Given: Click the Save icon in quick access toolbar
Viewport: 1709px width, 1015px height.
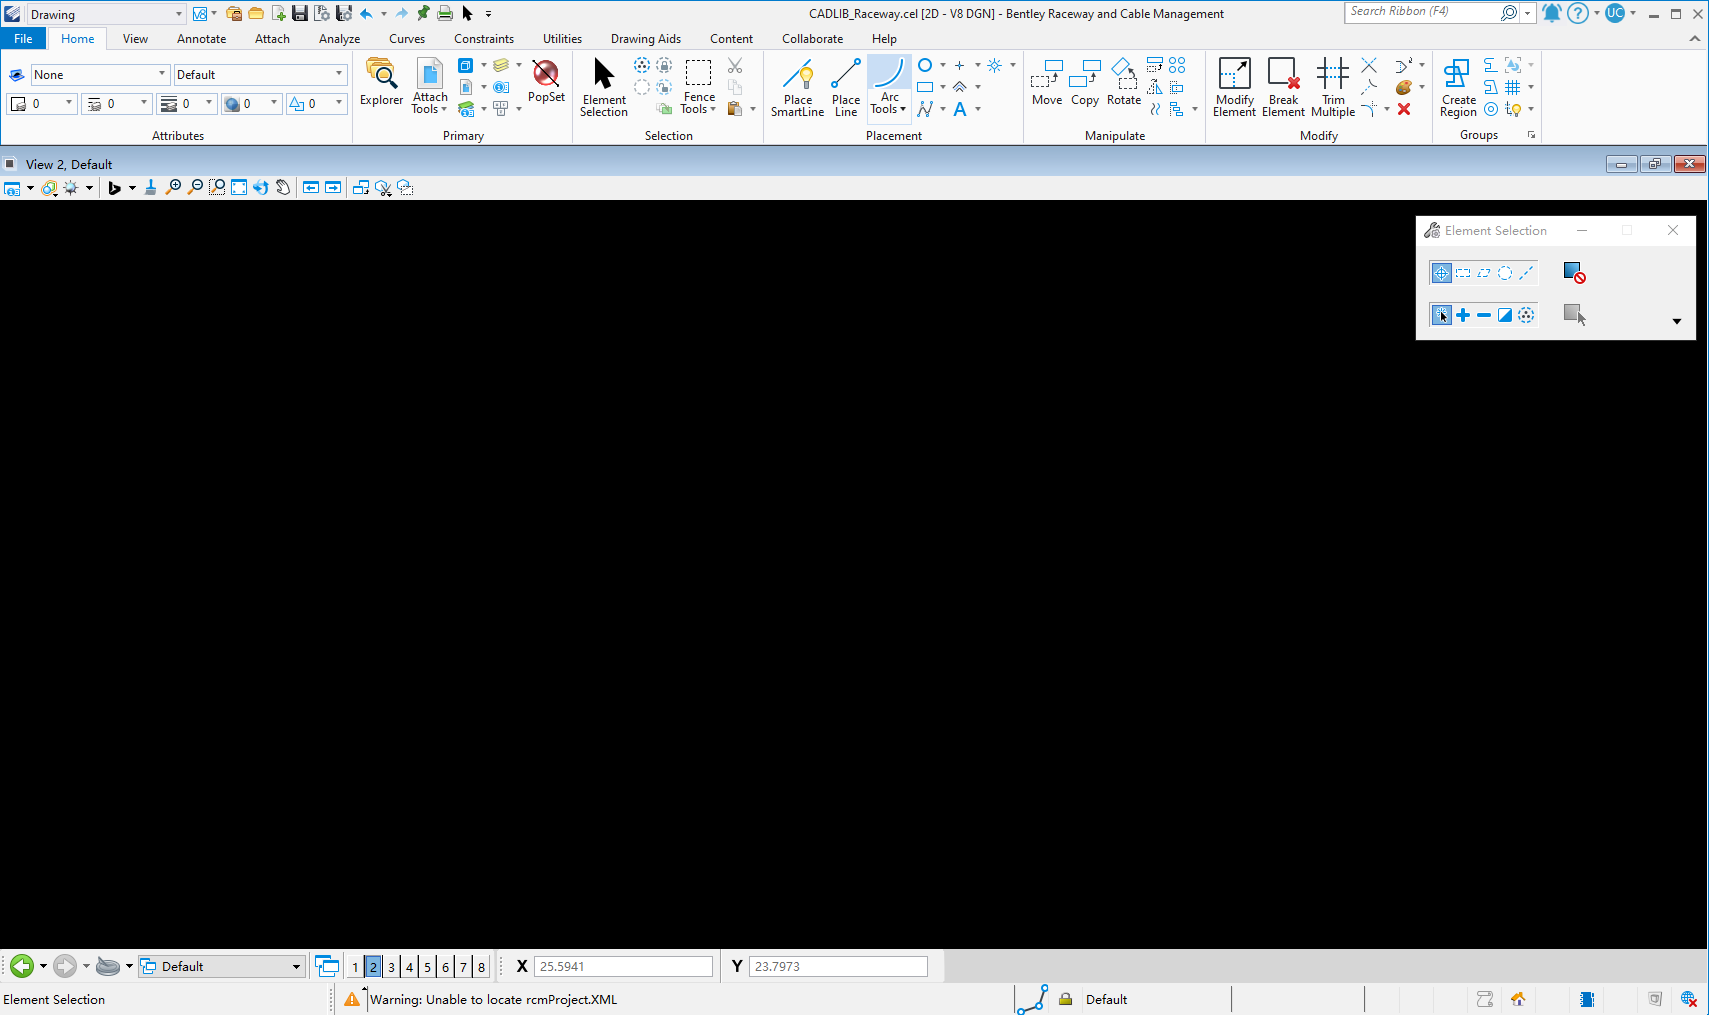Looking at the screenshot, I should [x=299, y=14].
